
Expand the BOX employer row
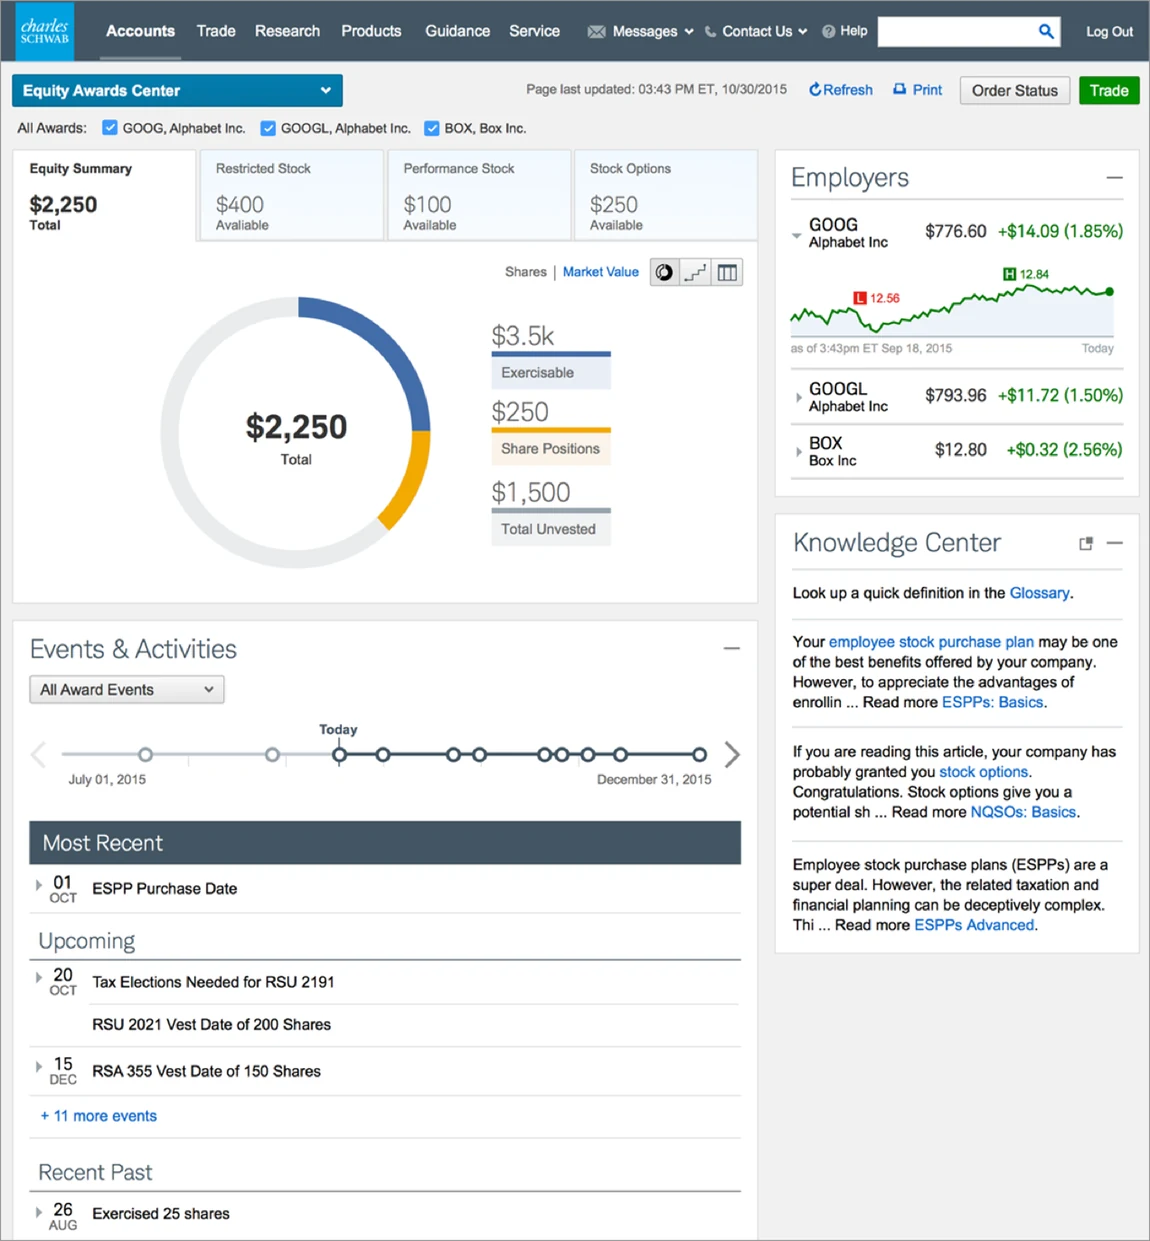click(798, 452)
